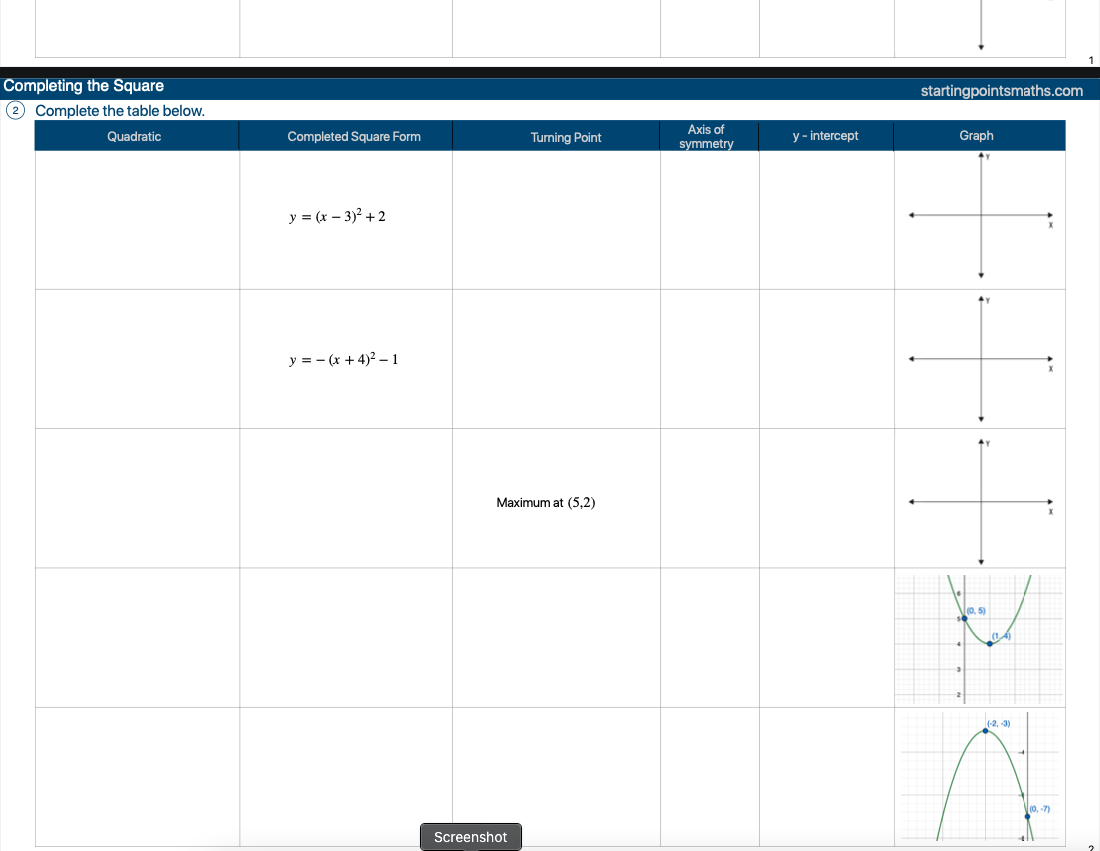This screenshot has width=1100, height=851.
Task: Select the Completing the Square title
Action: point(84,86)
